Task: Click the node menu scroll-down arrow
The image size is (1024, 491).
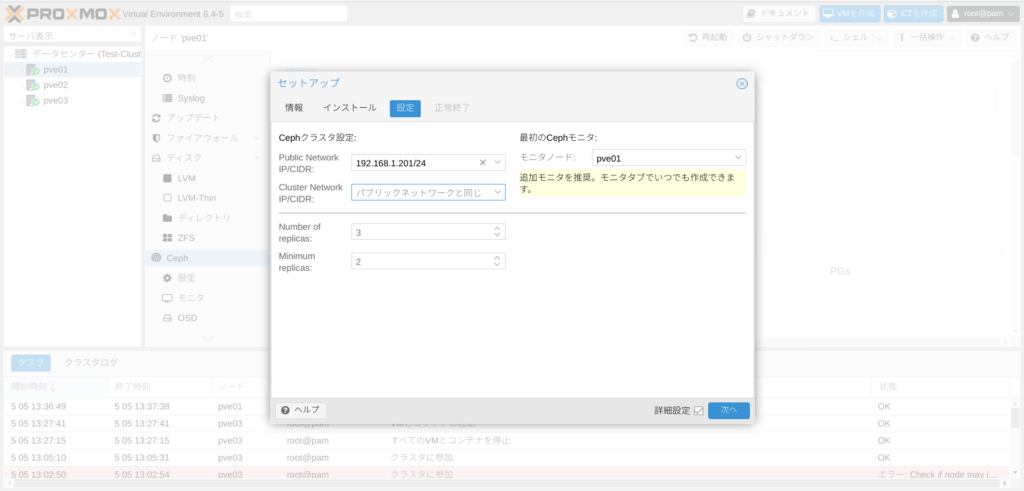Action: point(208,338)
